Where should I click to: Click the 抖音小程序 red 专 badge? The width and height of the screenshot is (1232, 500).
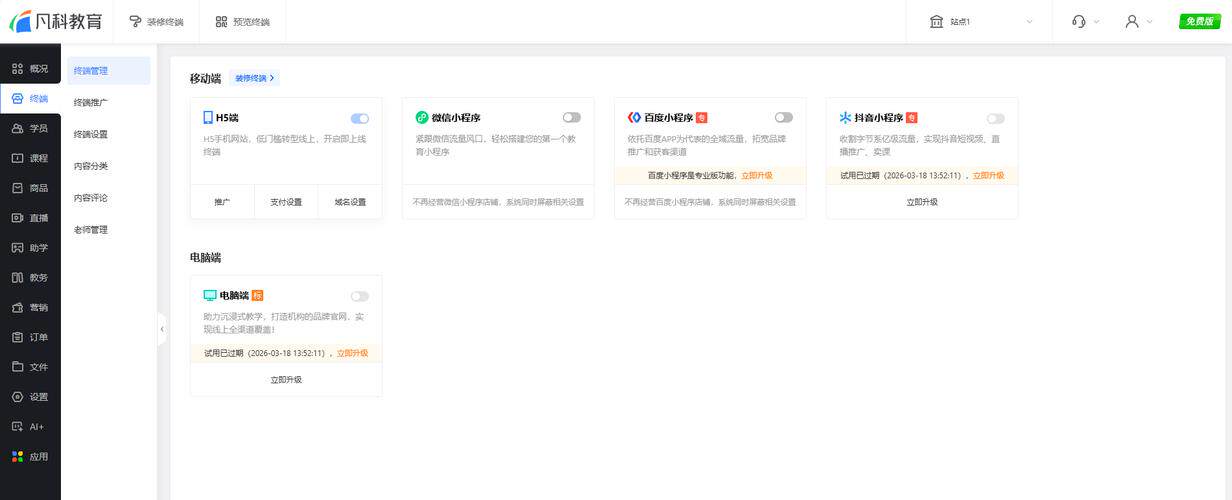[x=911, y=117]
